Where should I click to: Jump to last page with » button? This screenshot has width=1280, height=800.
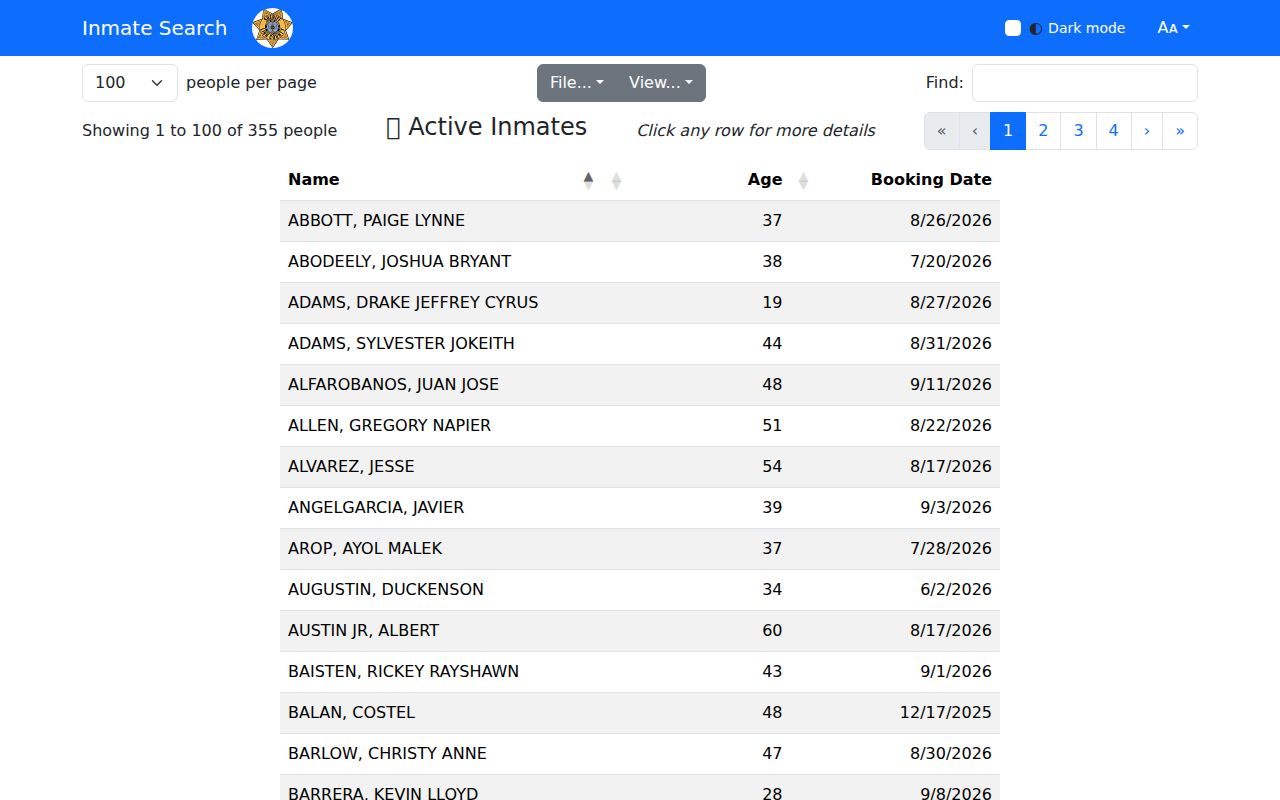click(x=1180, y=131)
